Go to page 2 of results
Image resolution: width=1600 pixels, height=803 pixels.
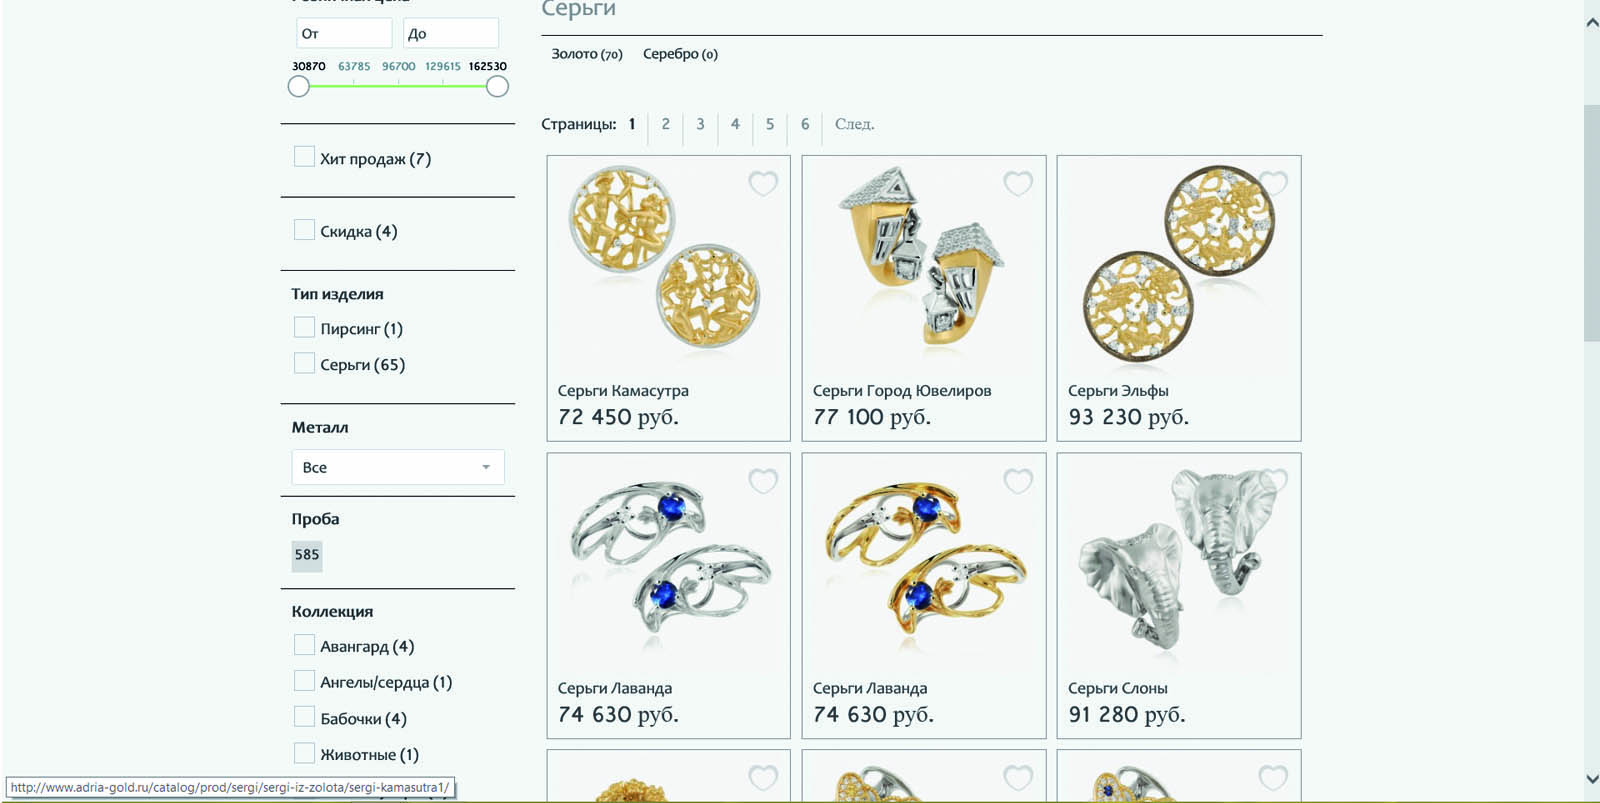click(665, 124)
